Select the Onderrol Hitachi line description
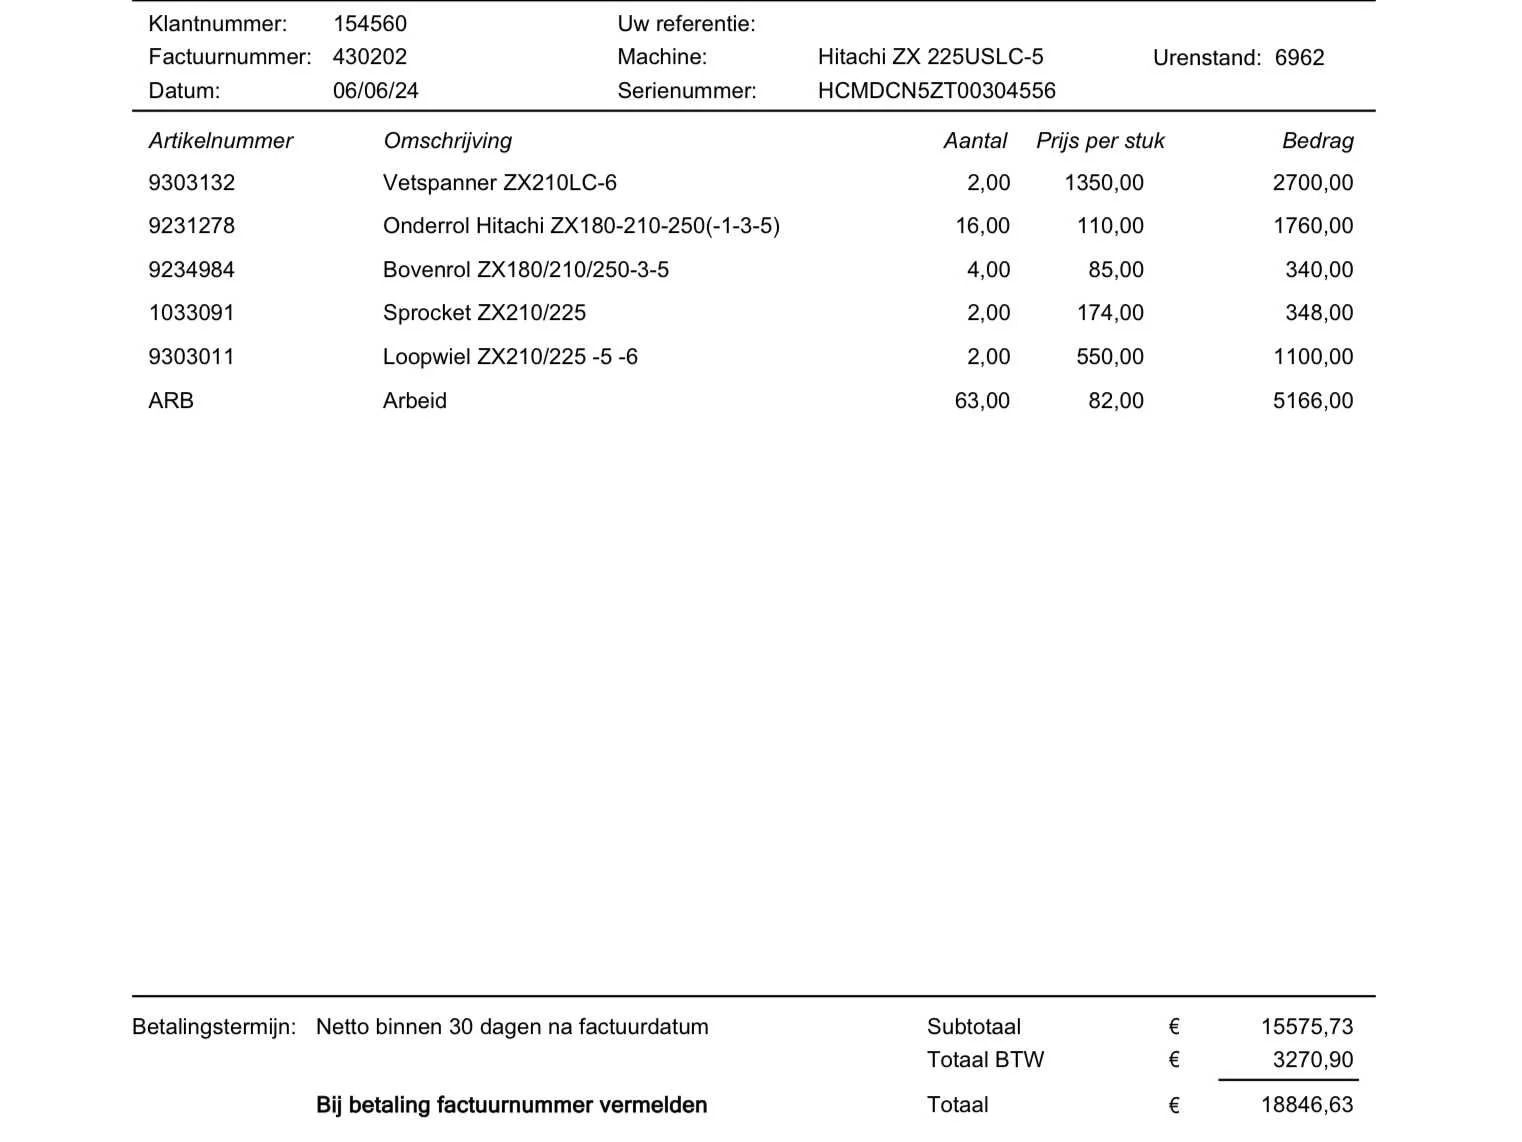The width and height of the screenshot is (1522, 1142). coord(581,226)
